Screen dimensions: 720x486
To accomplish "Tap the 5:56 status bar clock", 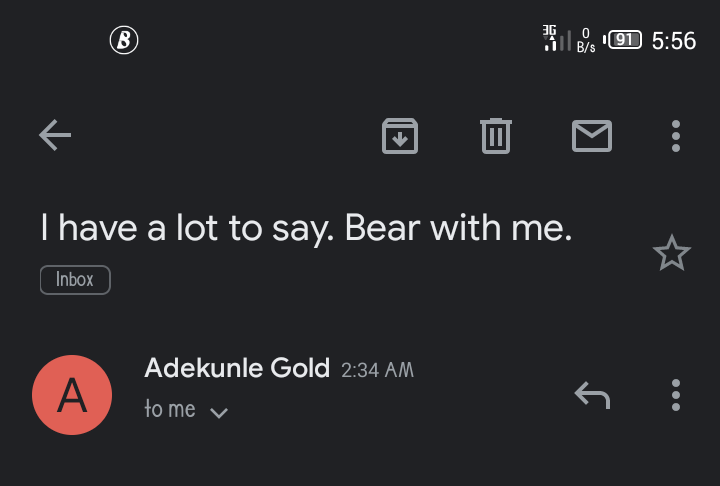I will coord(673,41).
